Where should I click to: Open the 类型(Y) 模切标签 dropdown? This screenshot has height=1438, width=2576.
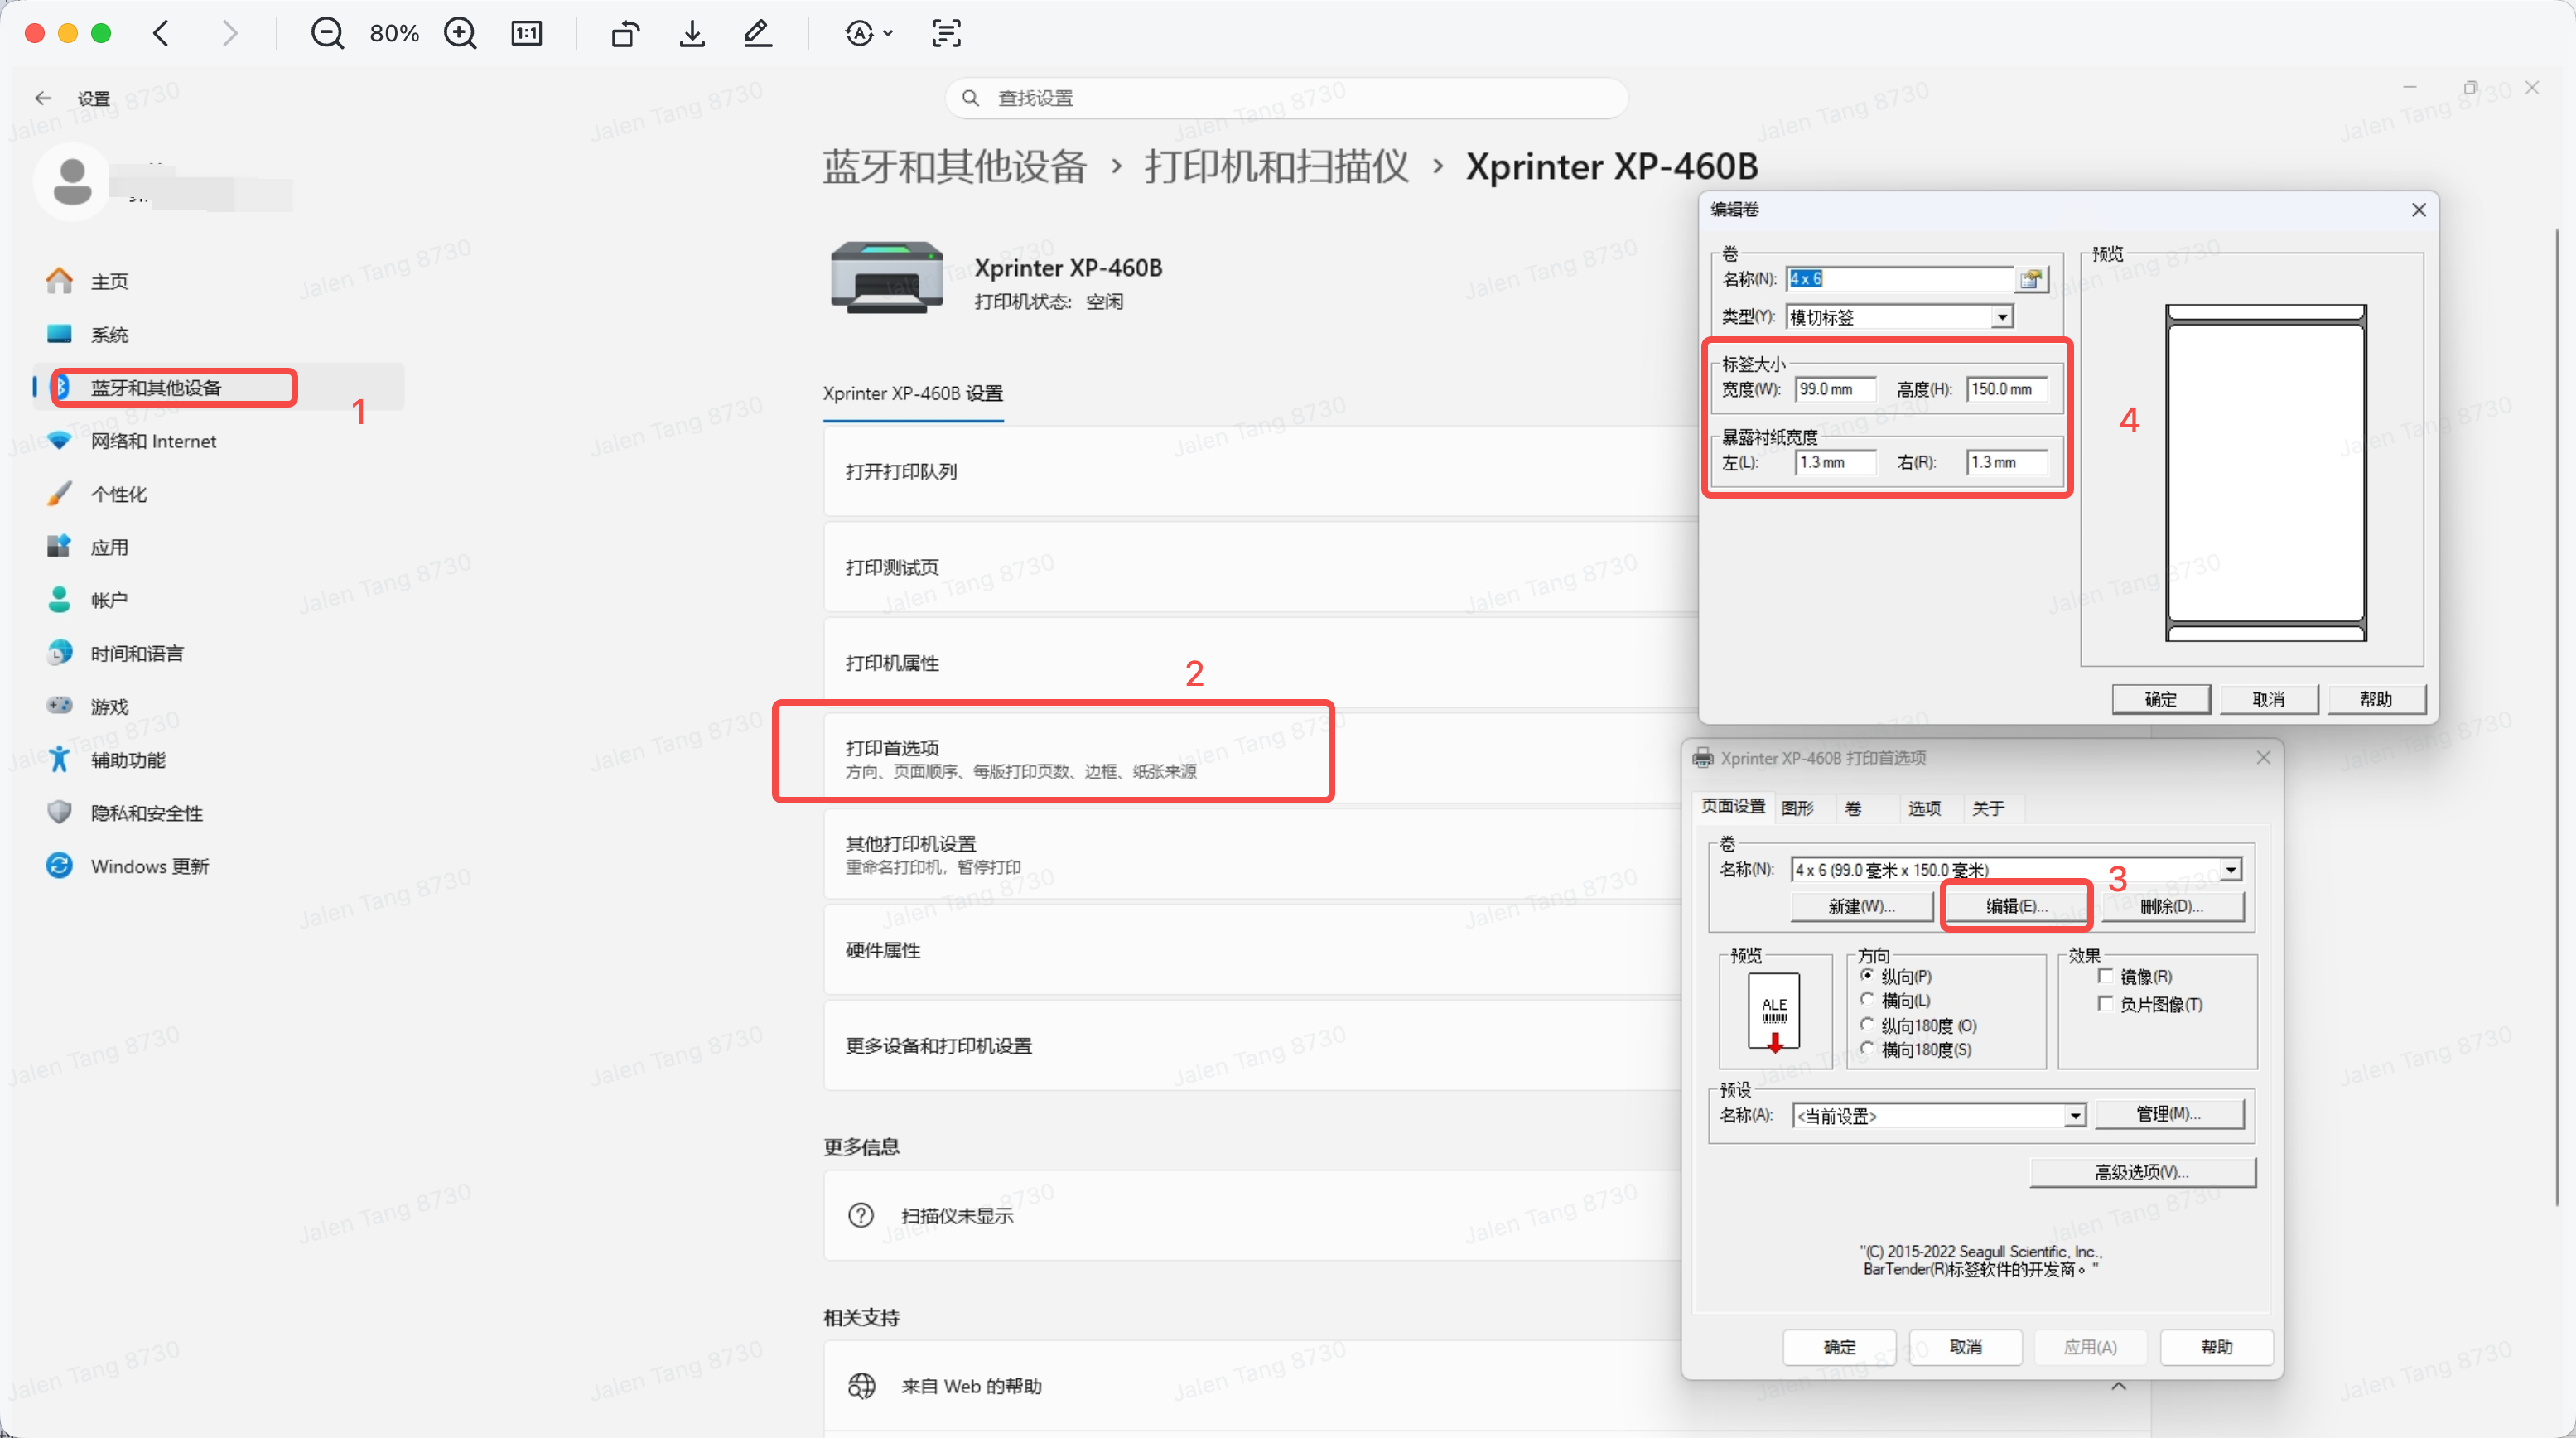tap(2002, 317)
